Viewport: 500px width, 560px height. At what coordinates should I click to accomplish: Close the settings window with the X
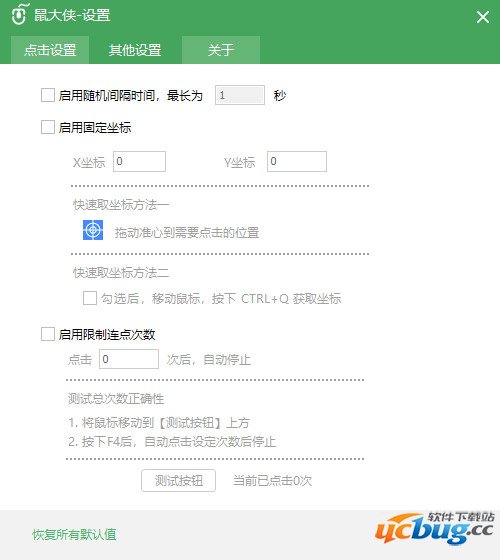coord(482,17)
